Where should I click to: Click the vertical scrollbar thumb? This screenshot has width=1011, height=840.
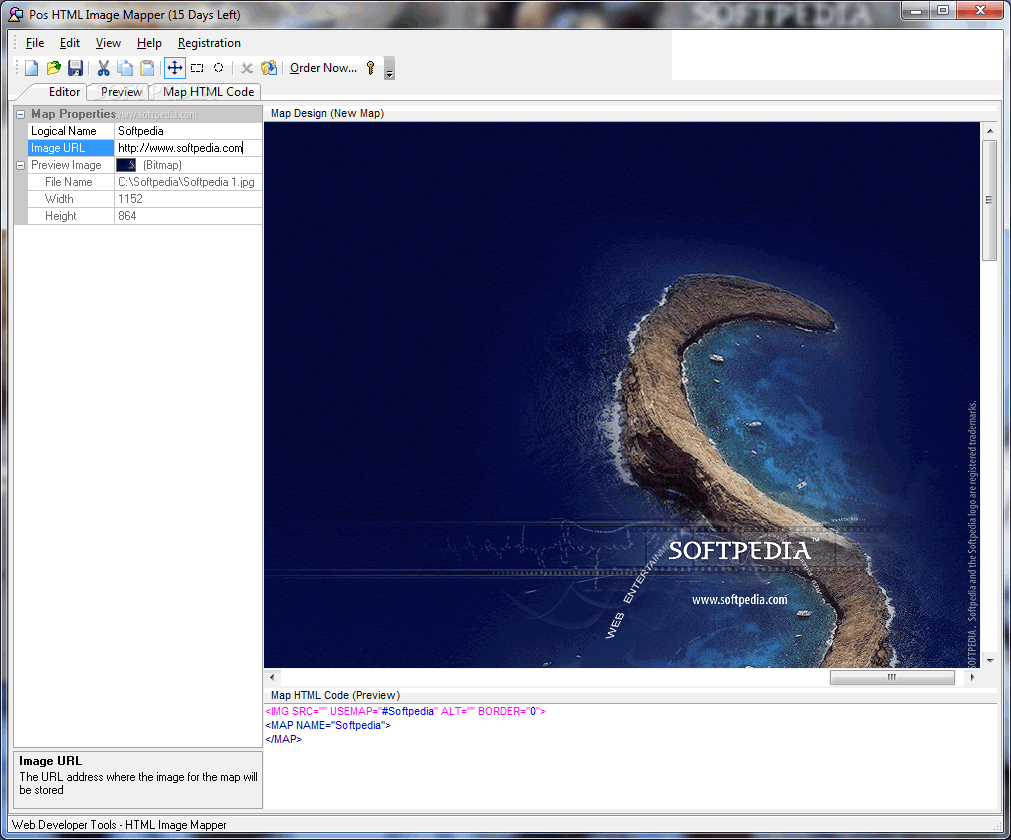point(990,200)
